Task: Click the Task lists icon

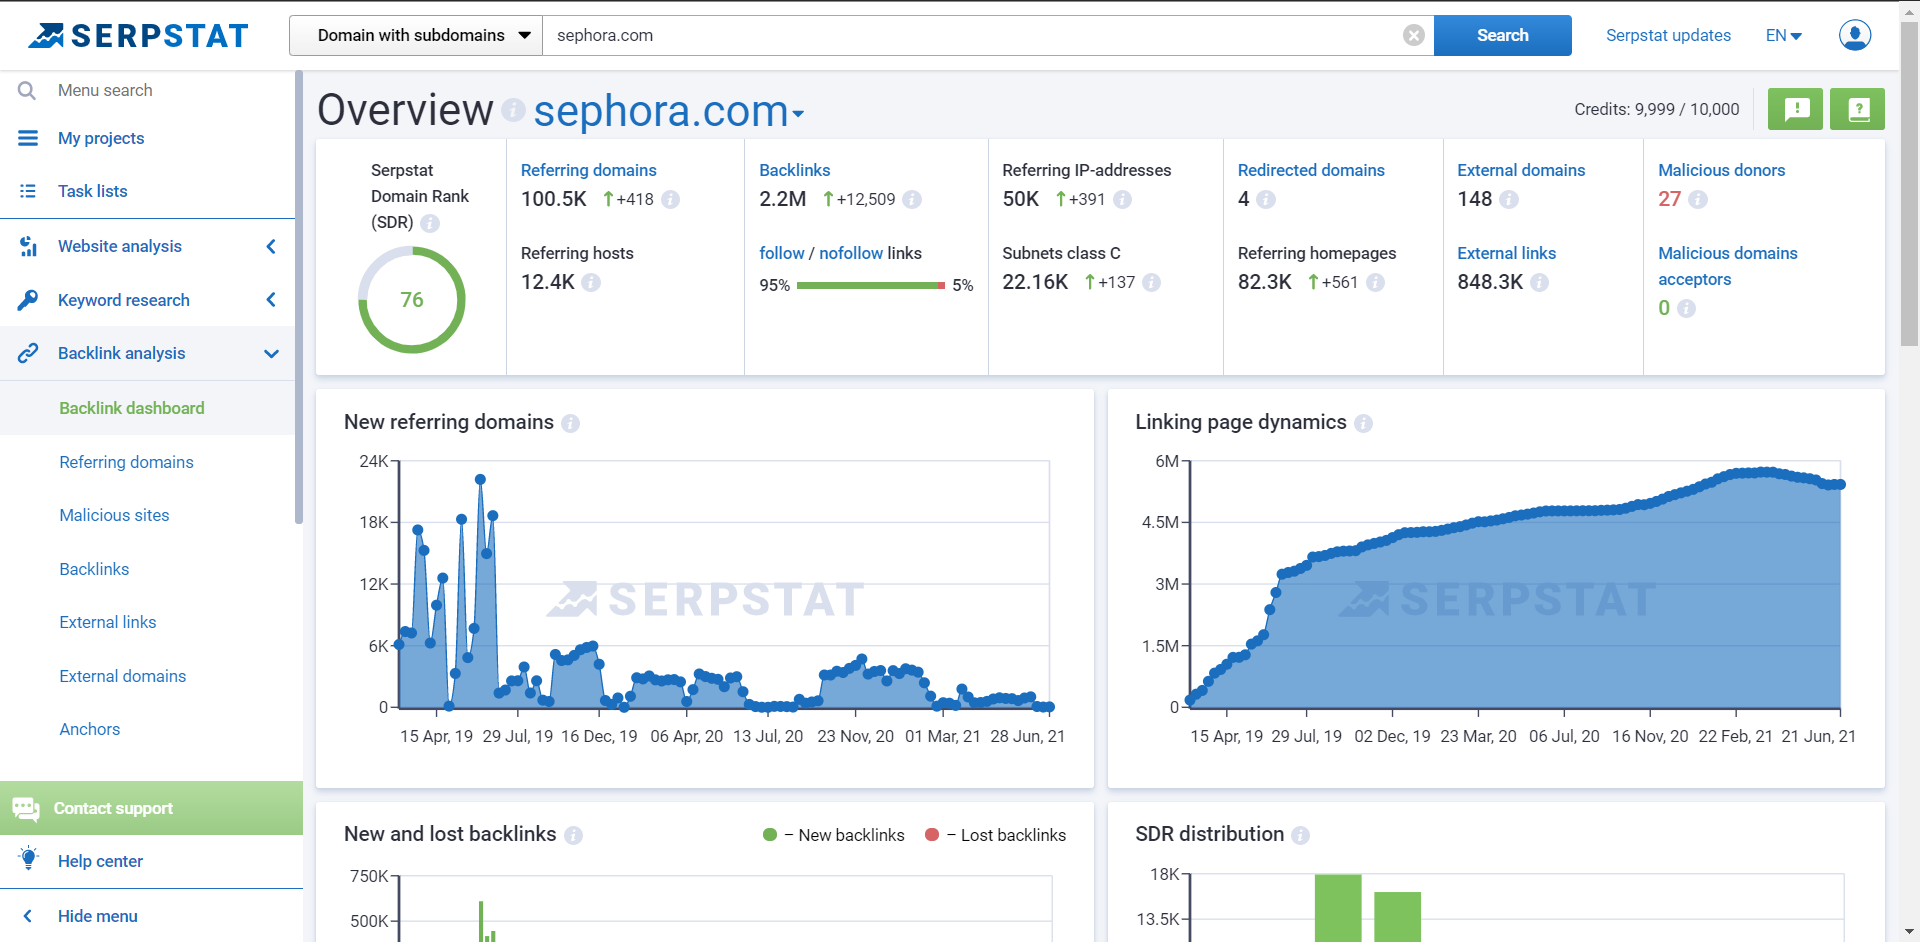Action: (x=28, y=191)
